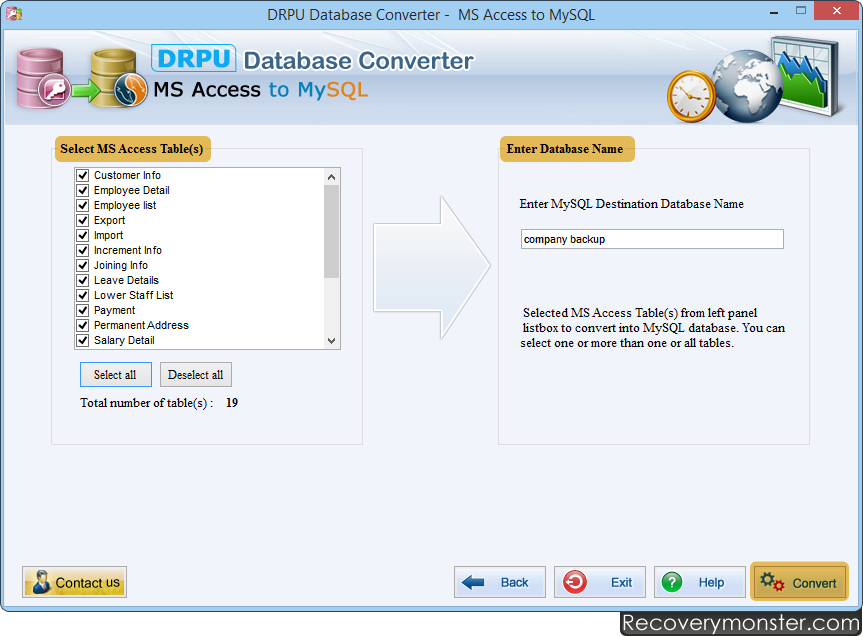Viewport: 863px width, 636px height.
Task: Click the 'Lower Staff List' table name
Action: 133,295
